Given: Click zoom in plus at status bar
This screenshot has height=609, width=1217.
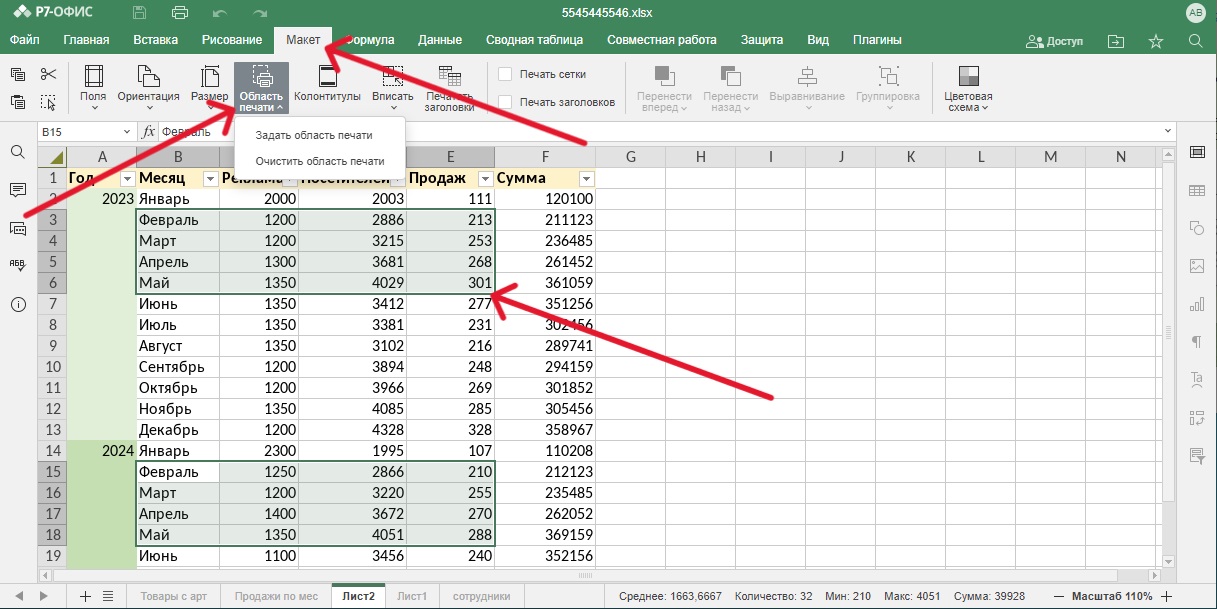Looking at the screenshot, I should tap(1166, 596).
